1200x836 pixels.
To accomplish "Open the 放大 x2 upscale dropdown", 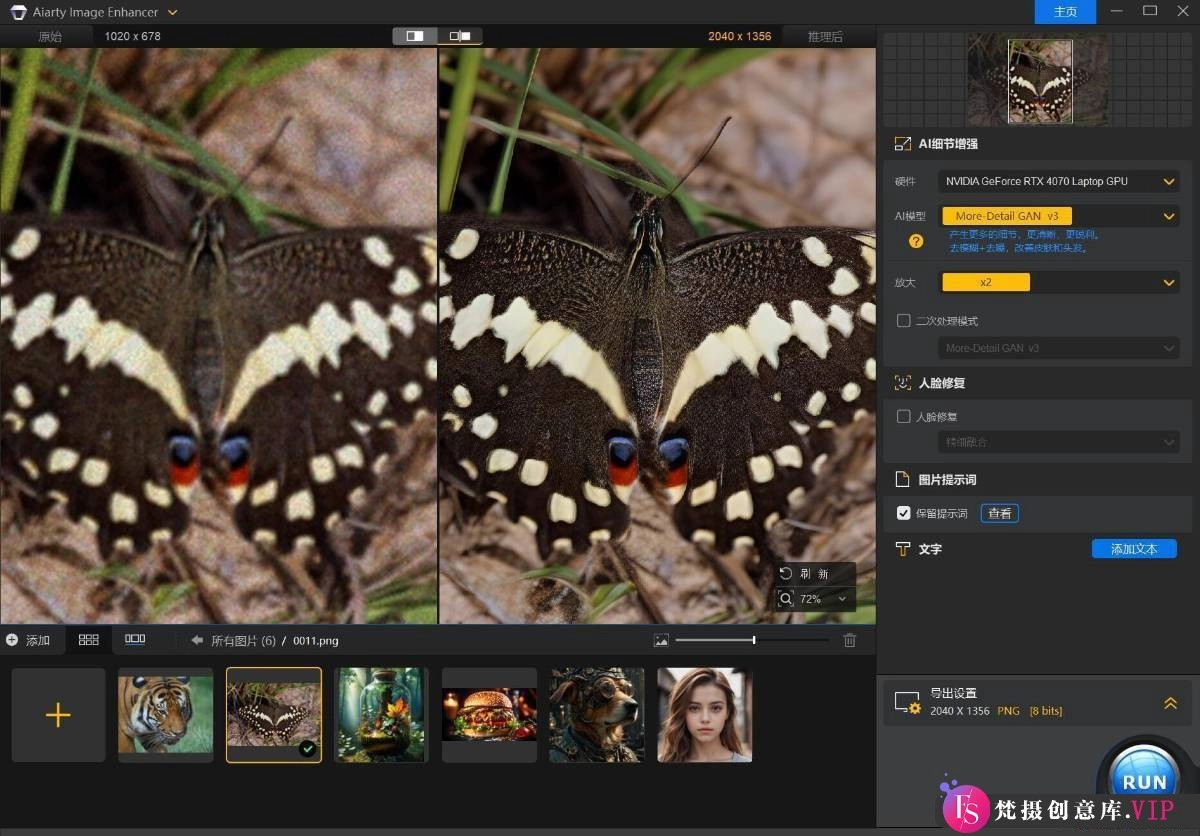I will [x=1059, y=283].
